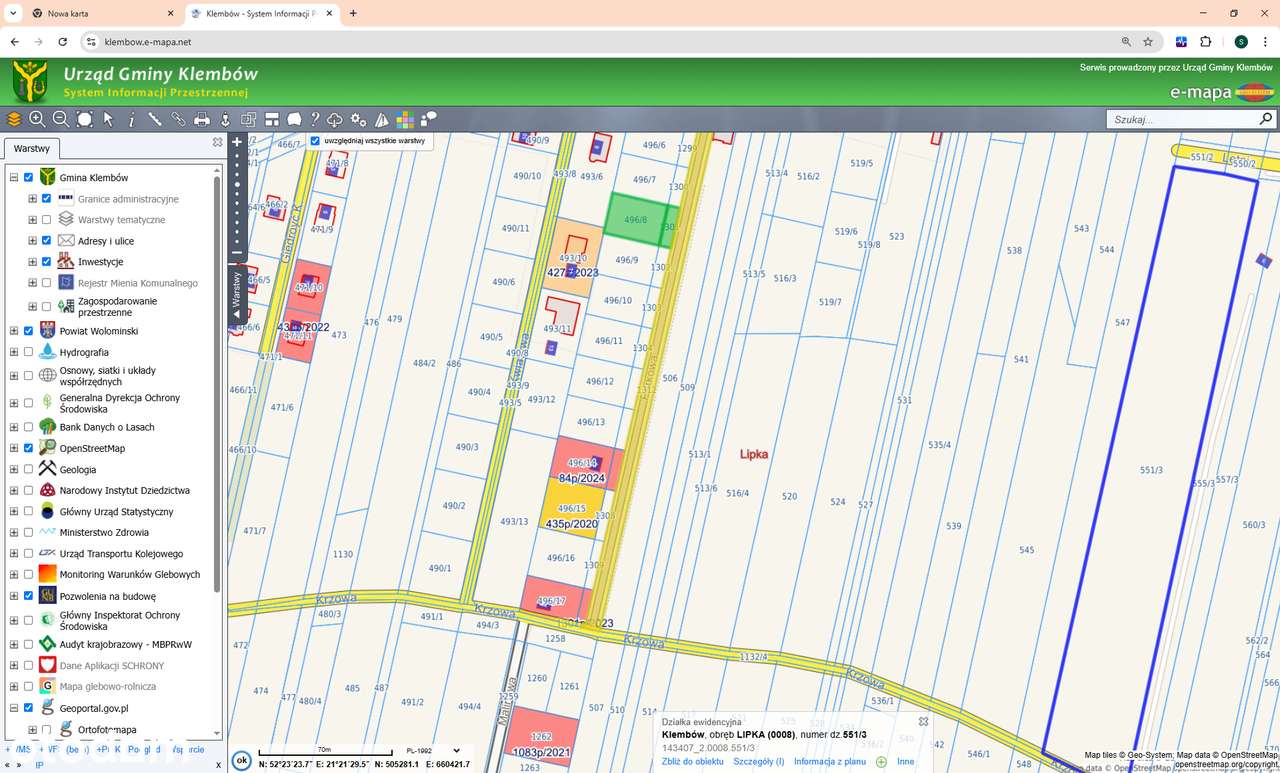Switch to the Warstwy tab
This screenshot has height=773, width=1280.
pyautogui.click(x=32, y=148)
